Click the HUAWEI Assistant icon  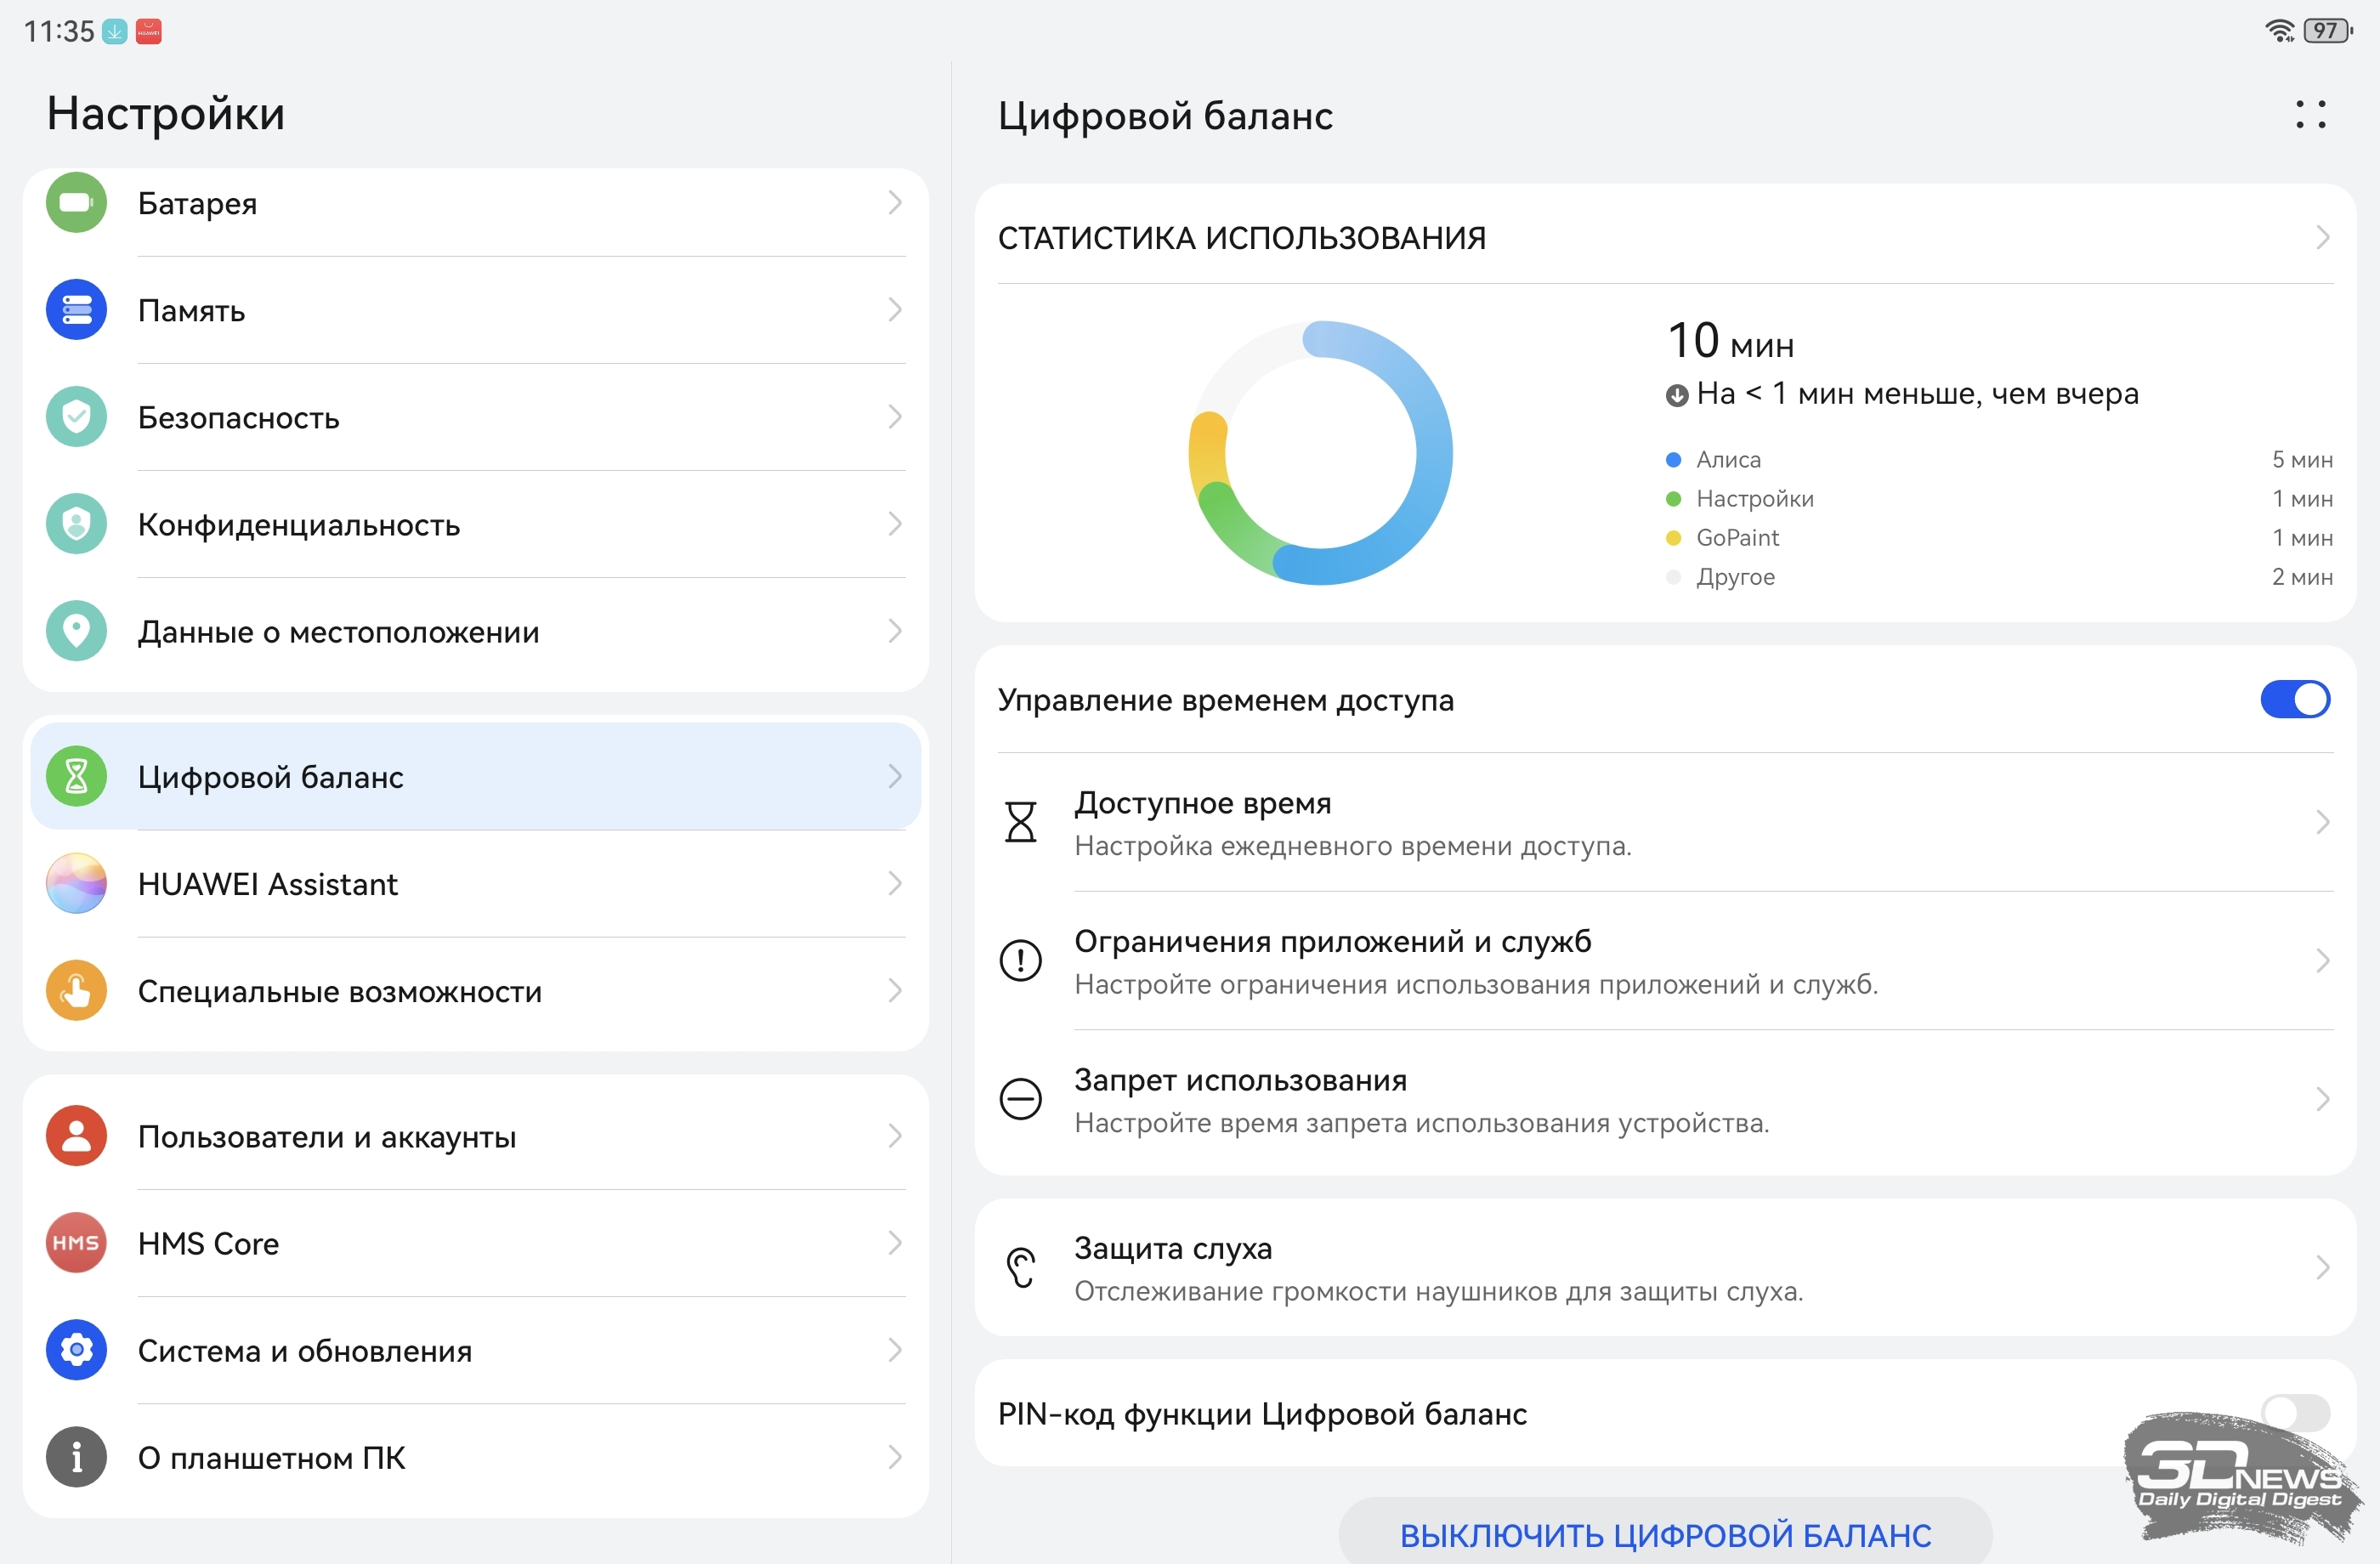coord(76,884)
